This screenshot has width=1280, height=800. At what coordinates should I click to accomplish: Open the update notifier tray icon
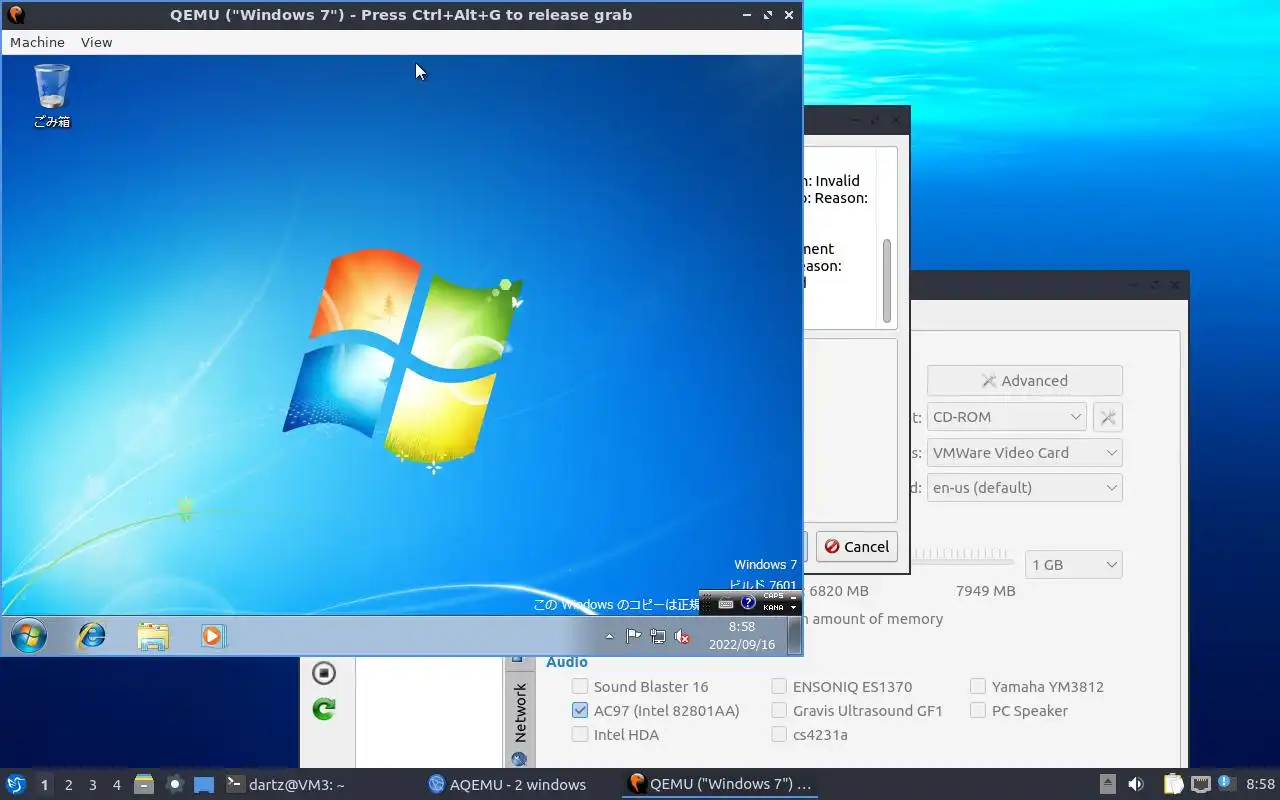[x=1226, y=784]
